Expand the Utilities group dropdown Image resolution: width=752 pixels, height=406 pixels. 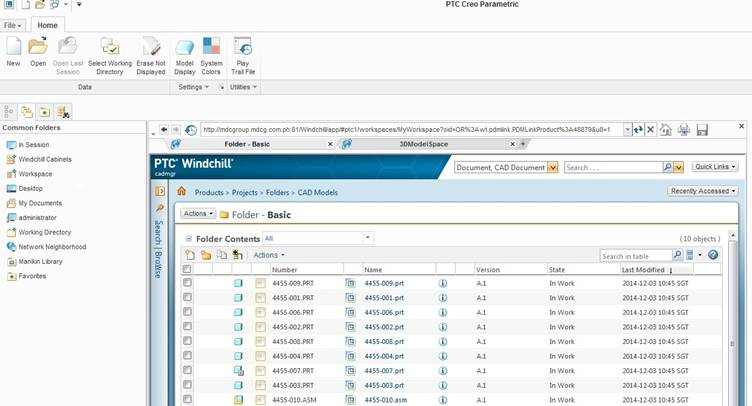coord(243,87)
